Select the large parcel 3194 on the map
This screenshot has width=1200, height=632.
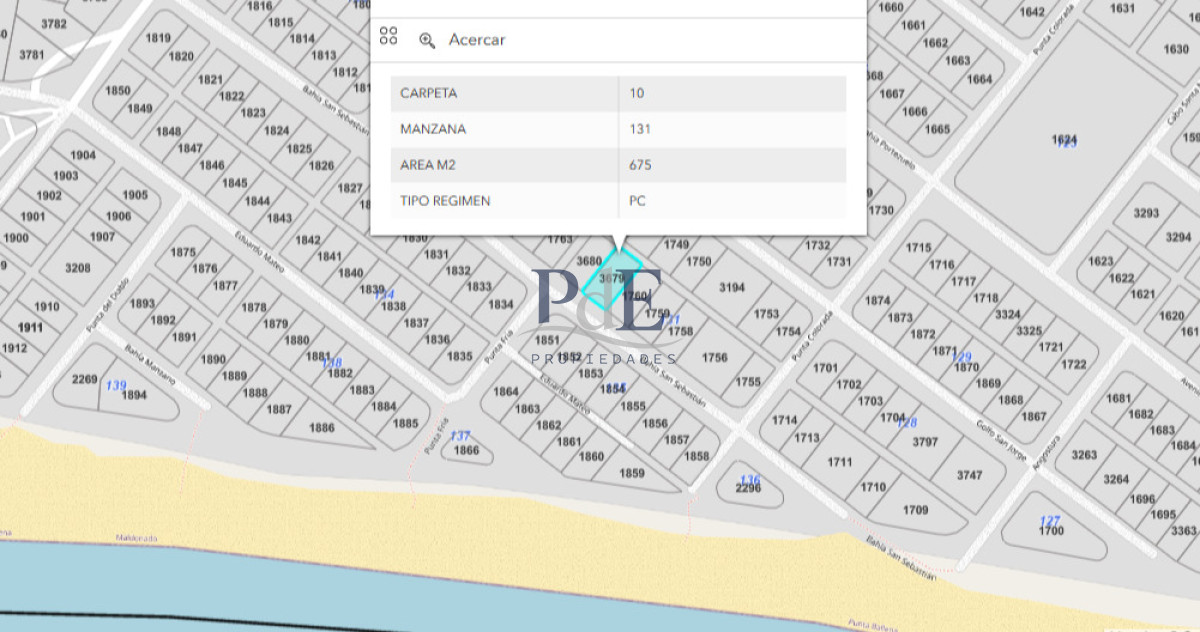(x=733, y=289)
